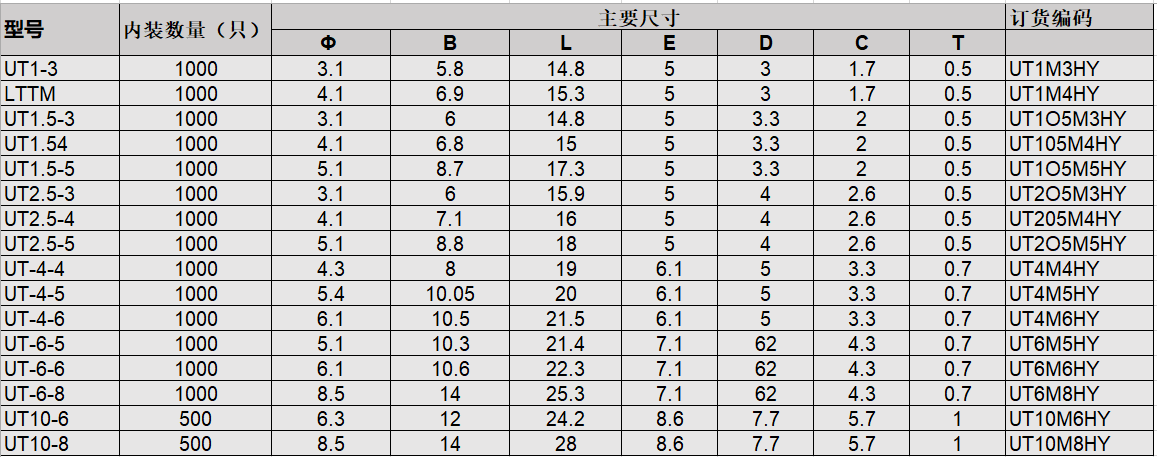Select the 订货编码 column header

click(x=1050, y=17)
